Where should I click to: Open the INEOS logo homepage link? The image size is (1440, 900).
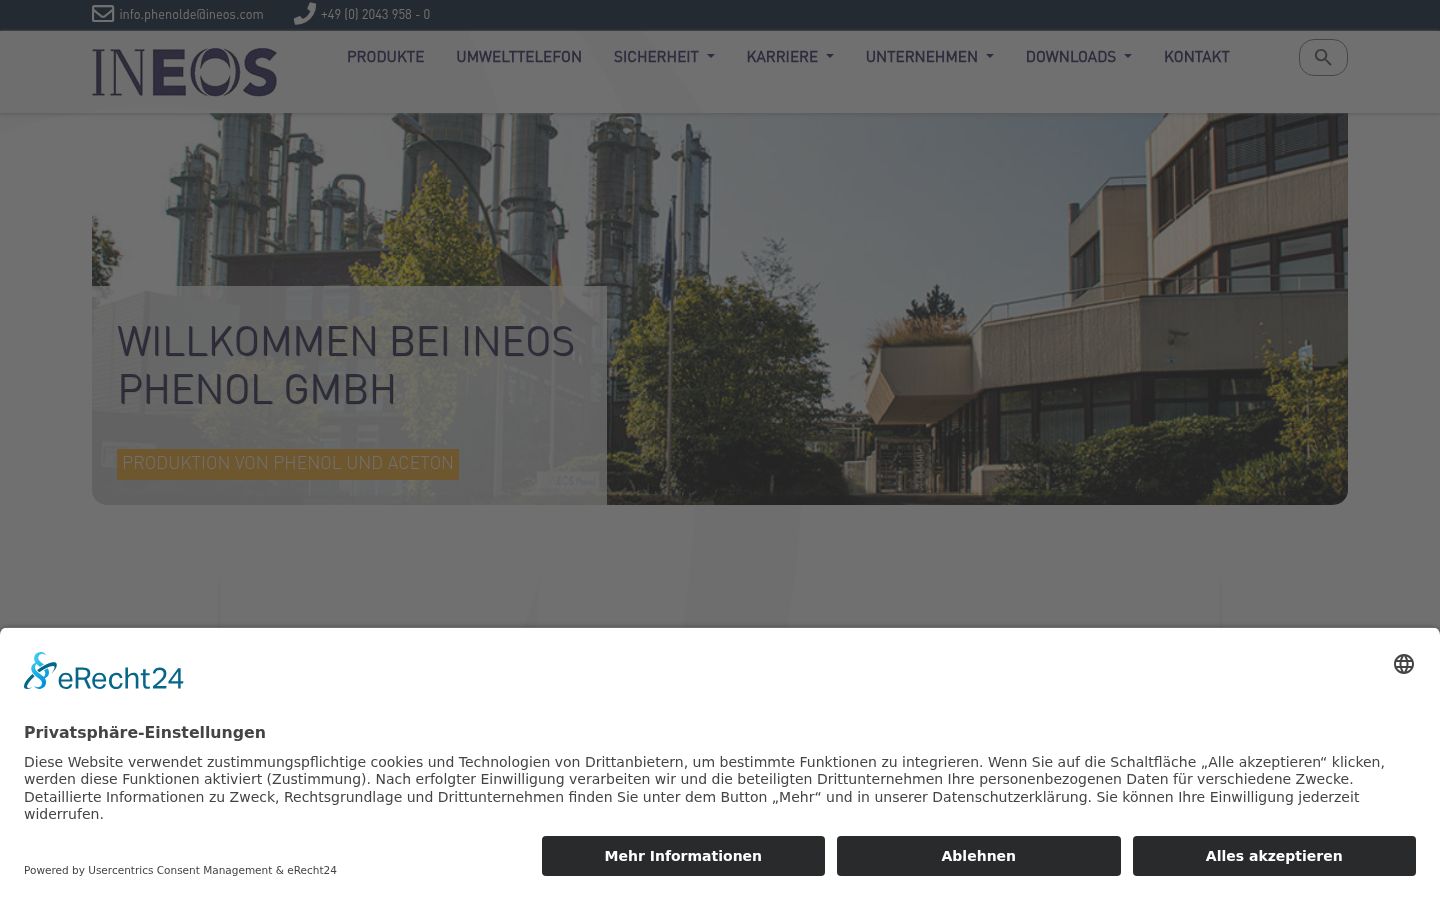[x=185, y=72]
